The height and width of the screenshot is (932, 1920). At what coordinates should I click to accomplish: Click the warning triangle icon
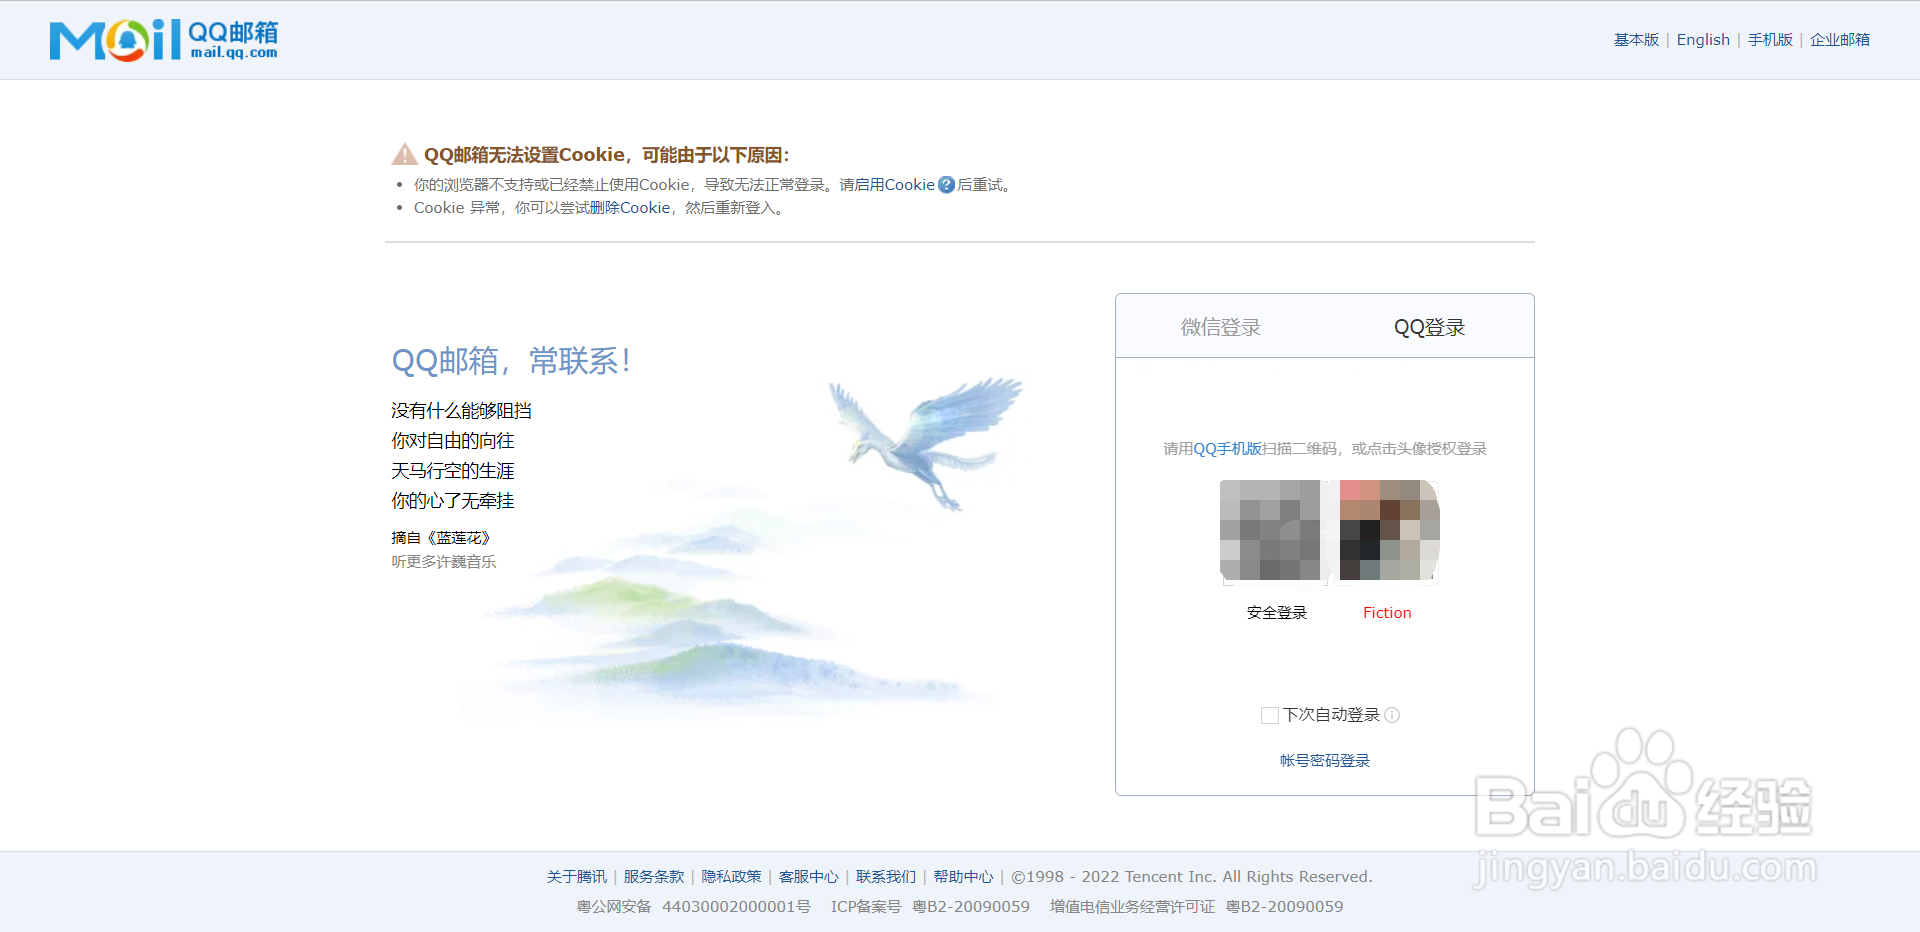pyautogui.click(x=404, y=154)
